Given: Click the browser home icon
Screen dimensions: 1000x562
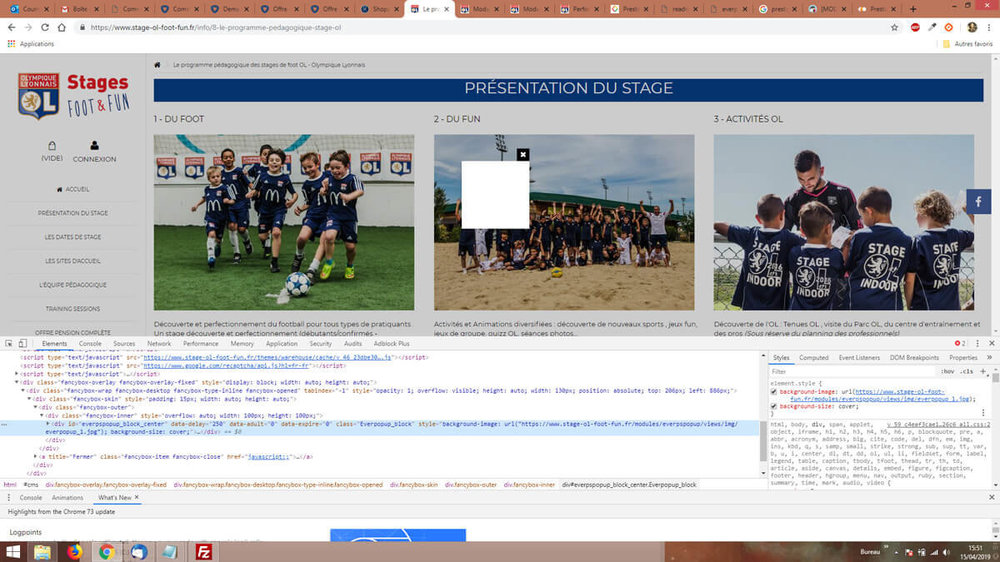Looking at the screenshot, I should tap(62, 27).
